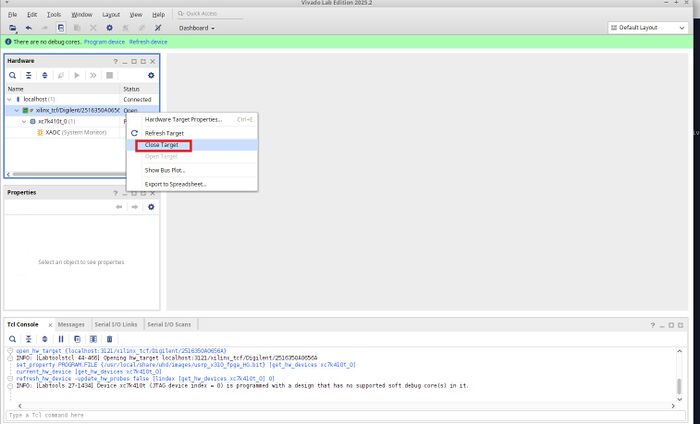Click the stop trigger square icon

(109, 75)
